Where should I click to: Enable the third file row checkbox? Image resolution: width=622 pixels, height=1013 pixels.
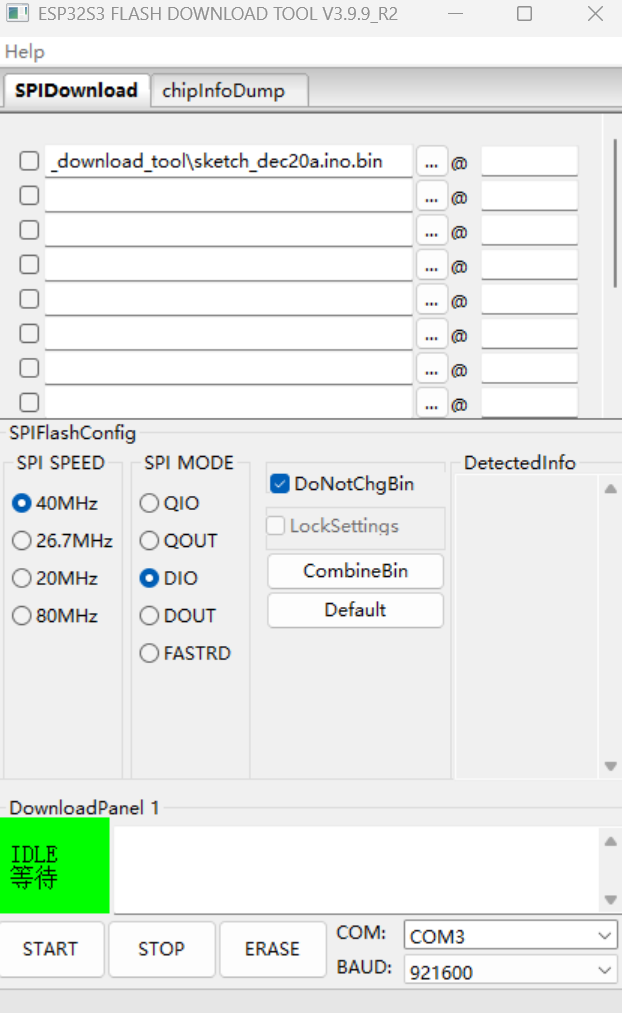click(29, 230)
